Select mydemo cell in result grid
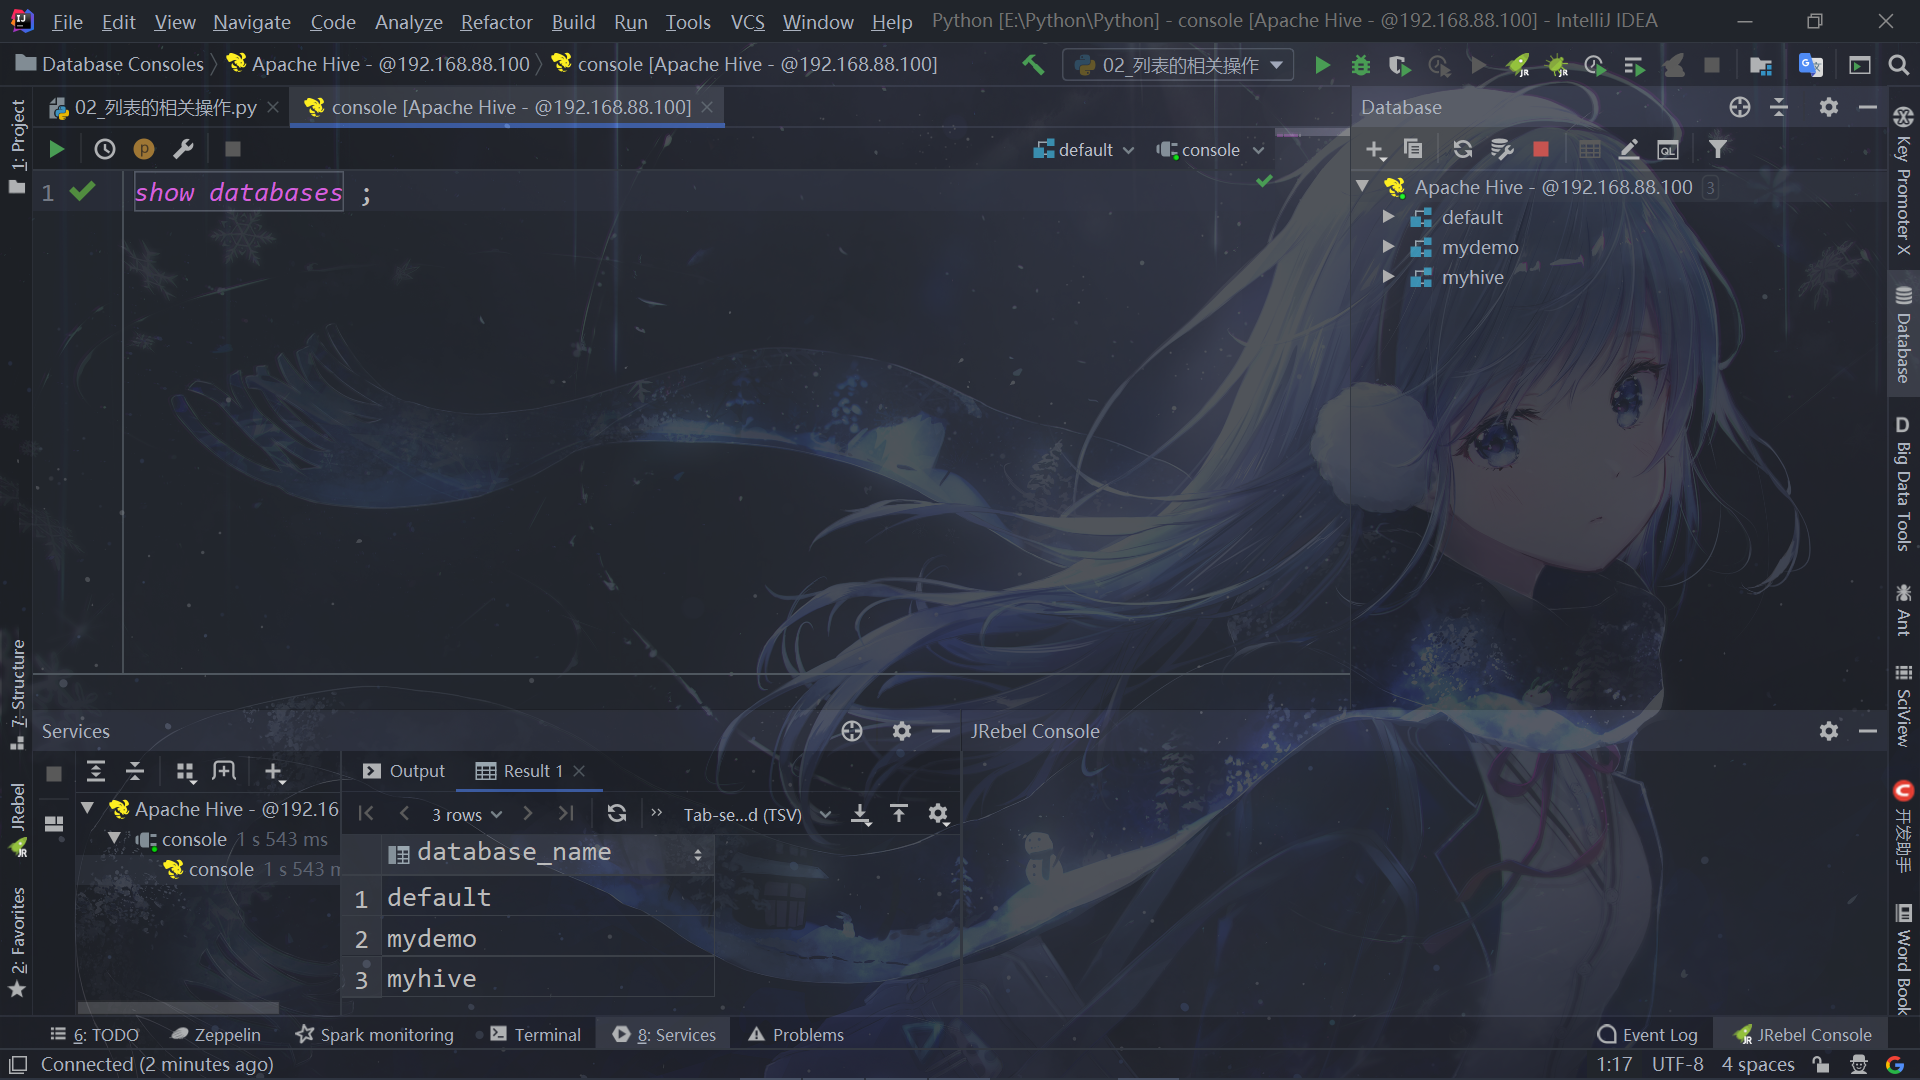 point(548,938)
